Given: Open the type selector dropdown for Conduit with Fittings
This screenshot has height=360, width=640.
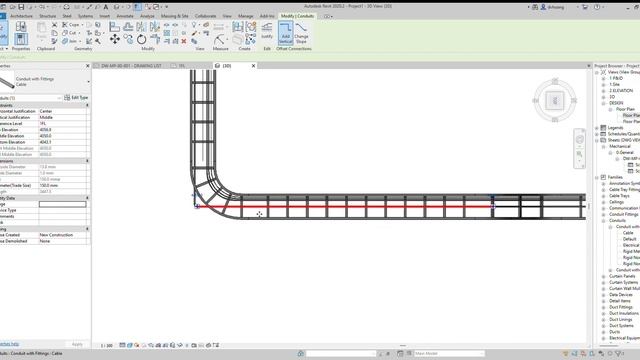Looking at the screenshot, I should click(x=88, y=82).
